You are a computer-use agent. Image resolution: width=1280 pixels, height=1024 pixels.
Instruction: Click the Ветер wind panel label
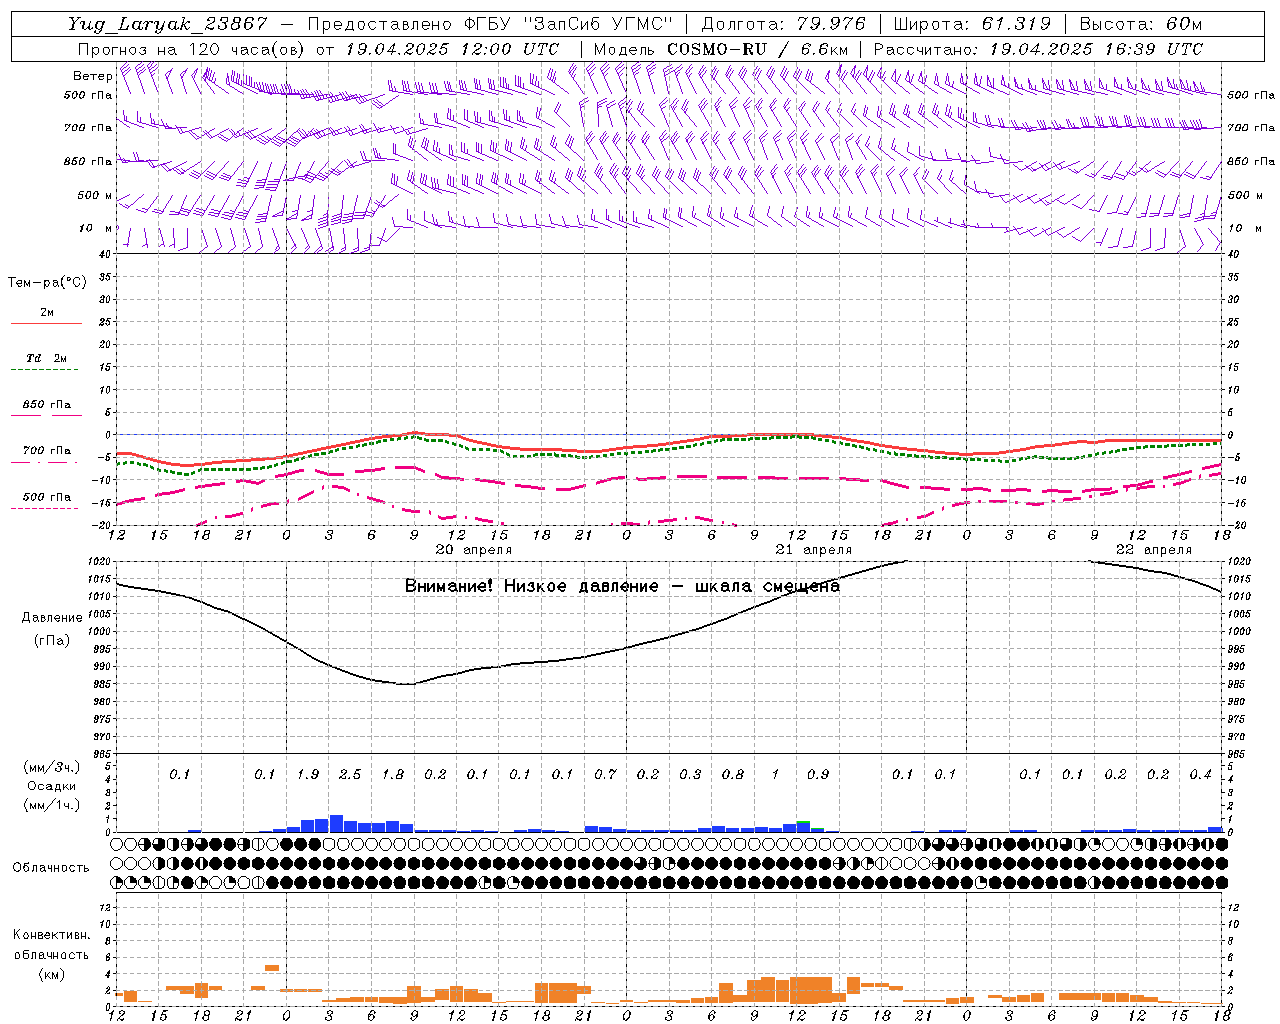click(93, 76)
